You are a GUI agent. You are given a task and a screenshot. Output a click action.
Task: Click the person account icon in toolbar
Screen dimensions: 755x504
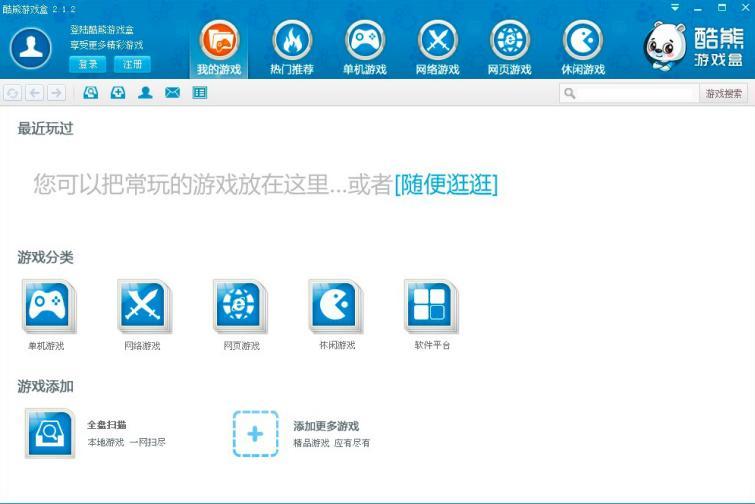click(x=145, y=93)
